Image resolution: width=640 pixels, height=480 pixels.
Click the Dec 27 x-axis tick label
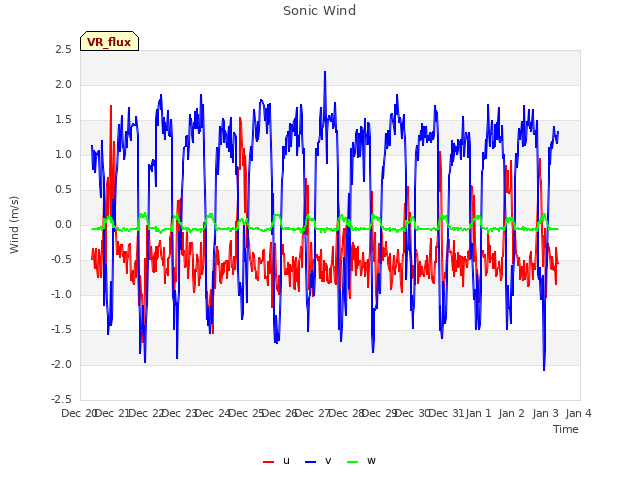(x=313, y=413)
